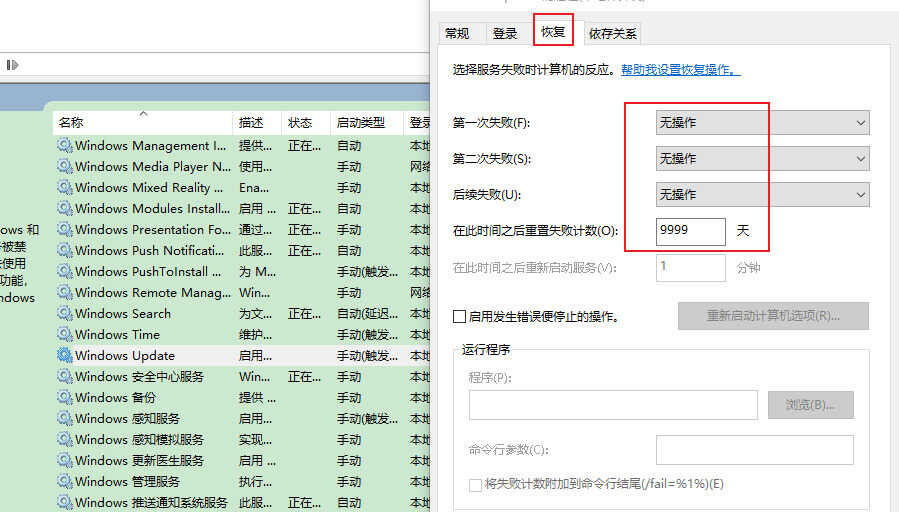Switch to the 登录 tab
Screen dimensions: 899x512
click(505, 34)
